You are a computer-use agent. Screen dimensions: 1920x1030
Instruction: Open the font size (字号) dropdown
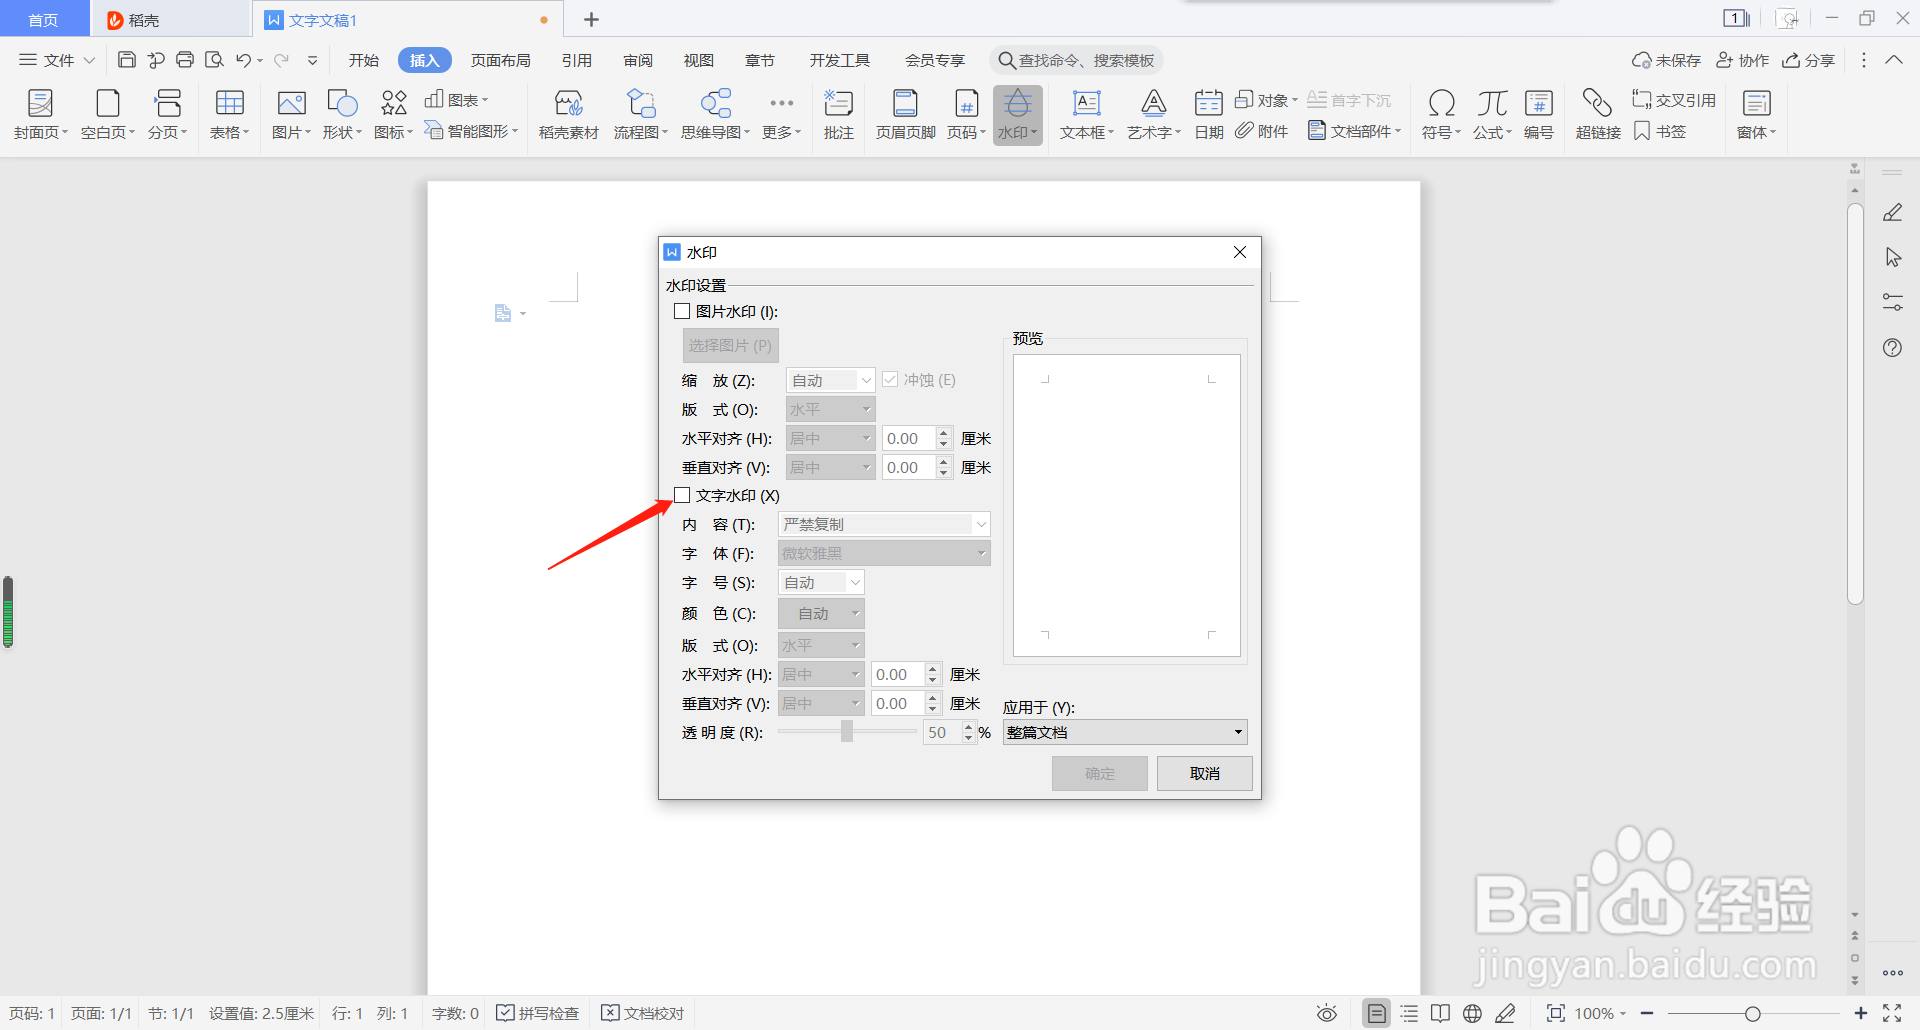(x=822, y=582)
